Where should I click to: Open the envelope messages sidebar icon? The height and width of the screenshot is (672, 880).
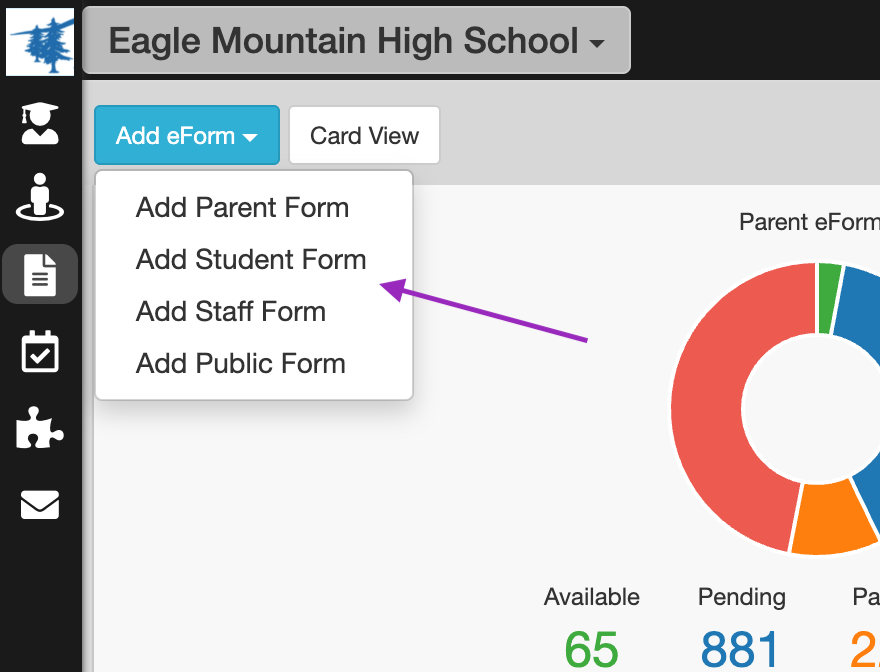click(x=40, y=504)
